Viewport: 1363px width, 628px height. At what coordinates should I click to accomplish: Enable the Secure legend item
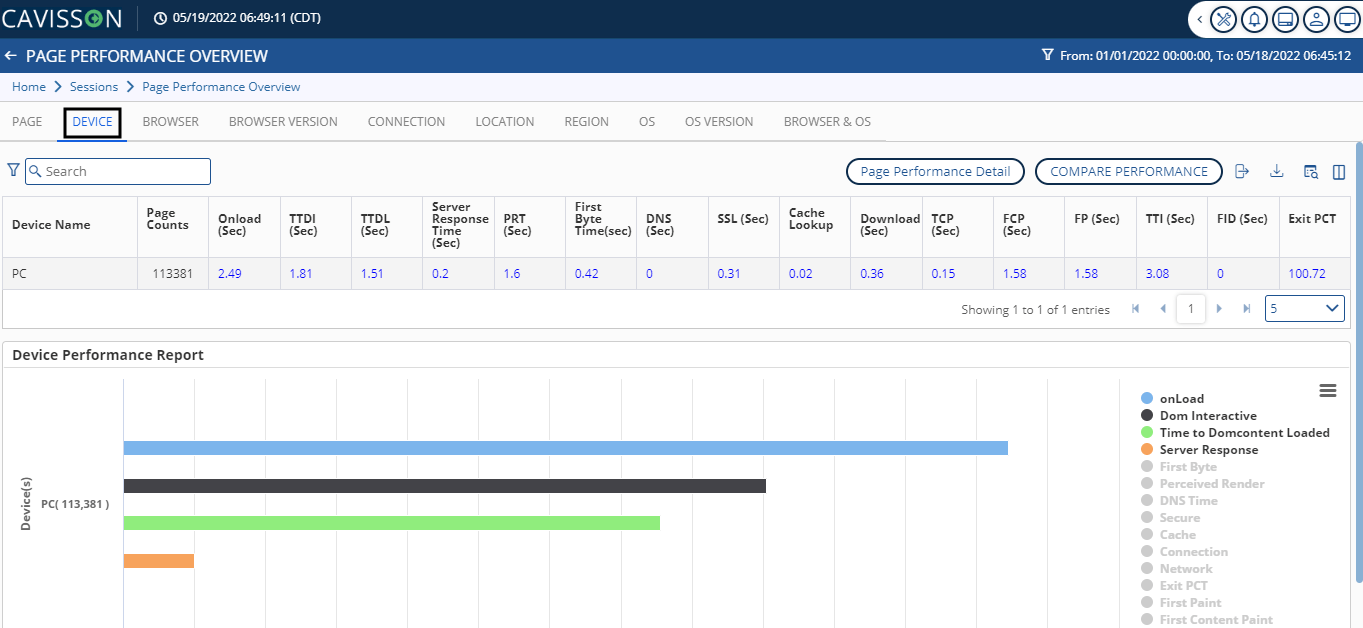tap(1170, 518)
